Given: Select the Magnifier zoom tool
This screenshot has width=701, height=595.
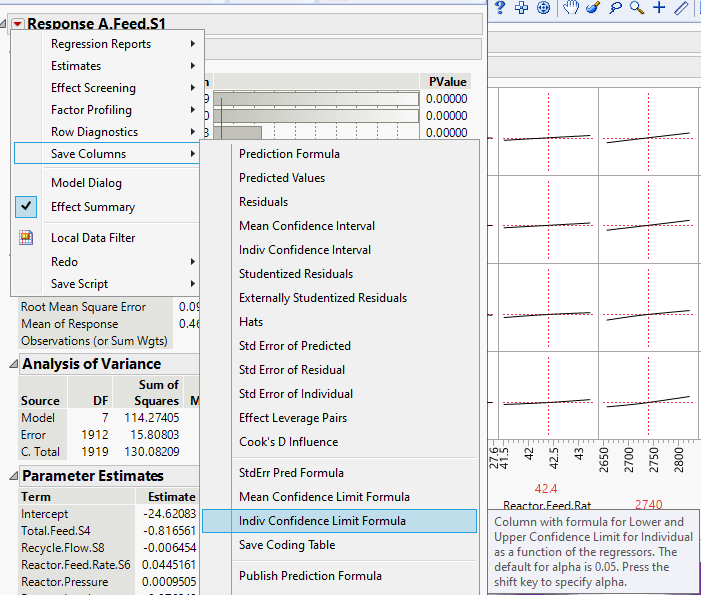Looking at the screenshot, I should tap(636, 8).
